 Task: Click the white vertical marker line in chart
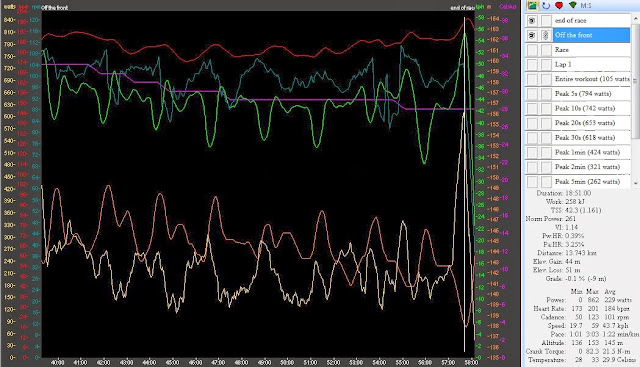point(464,184)
